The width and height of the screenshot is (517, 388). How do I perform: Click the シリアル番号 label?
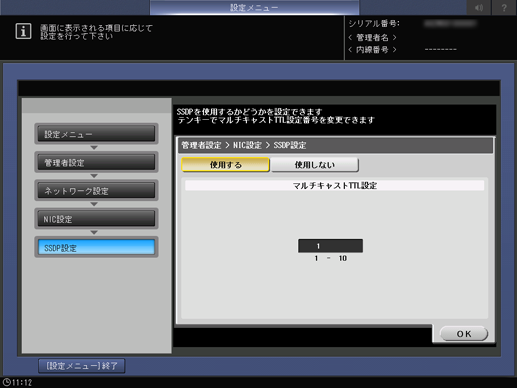point(374,23)
